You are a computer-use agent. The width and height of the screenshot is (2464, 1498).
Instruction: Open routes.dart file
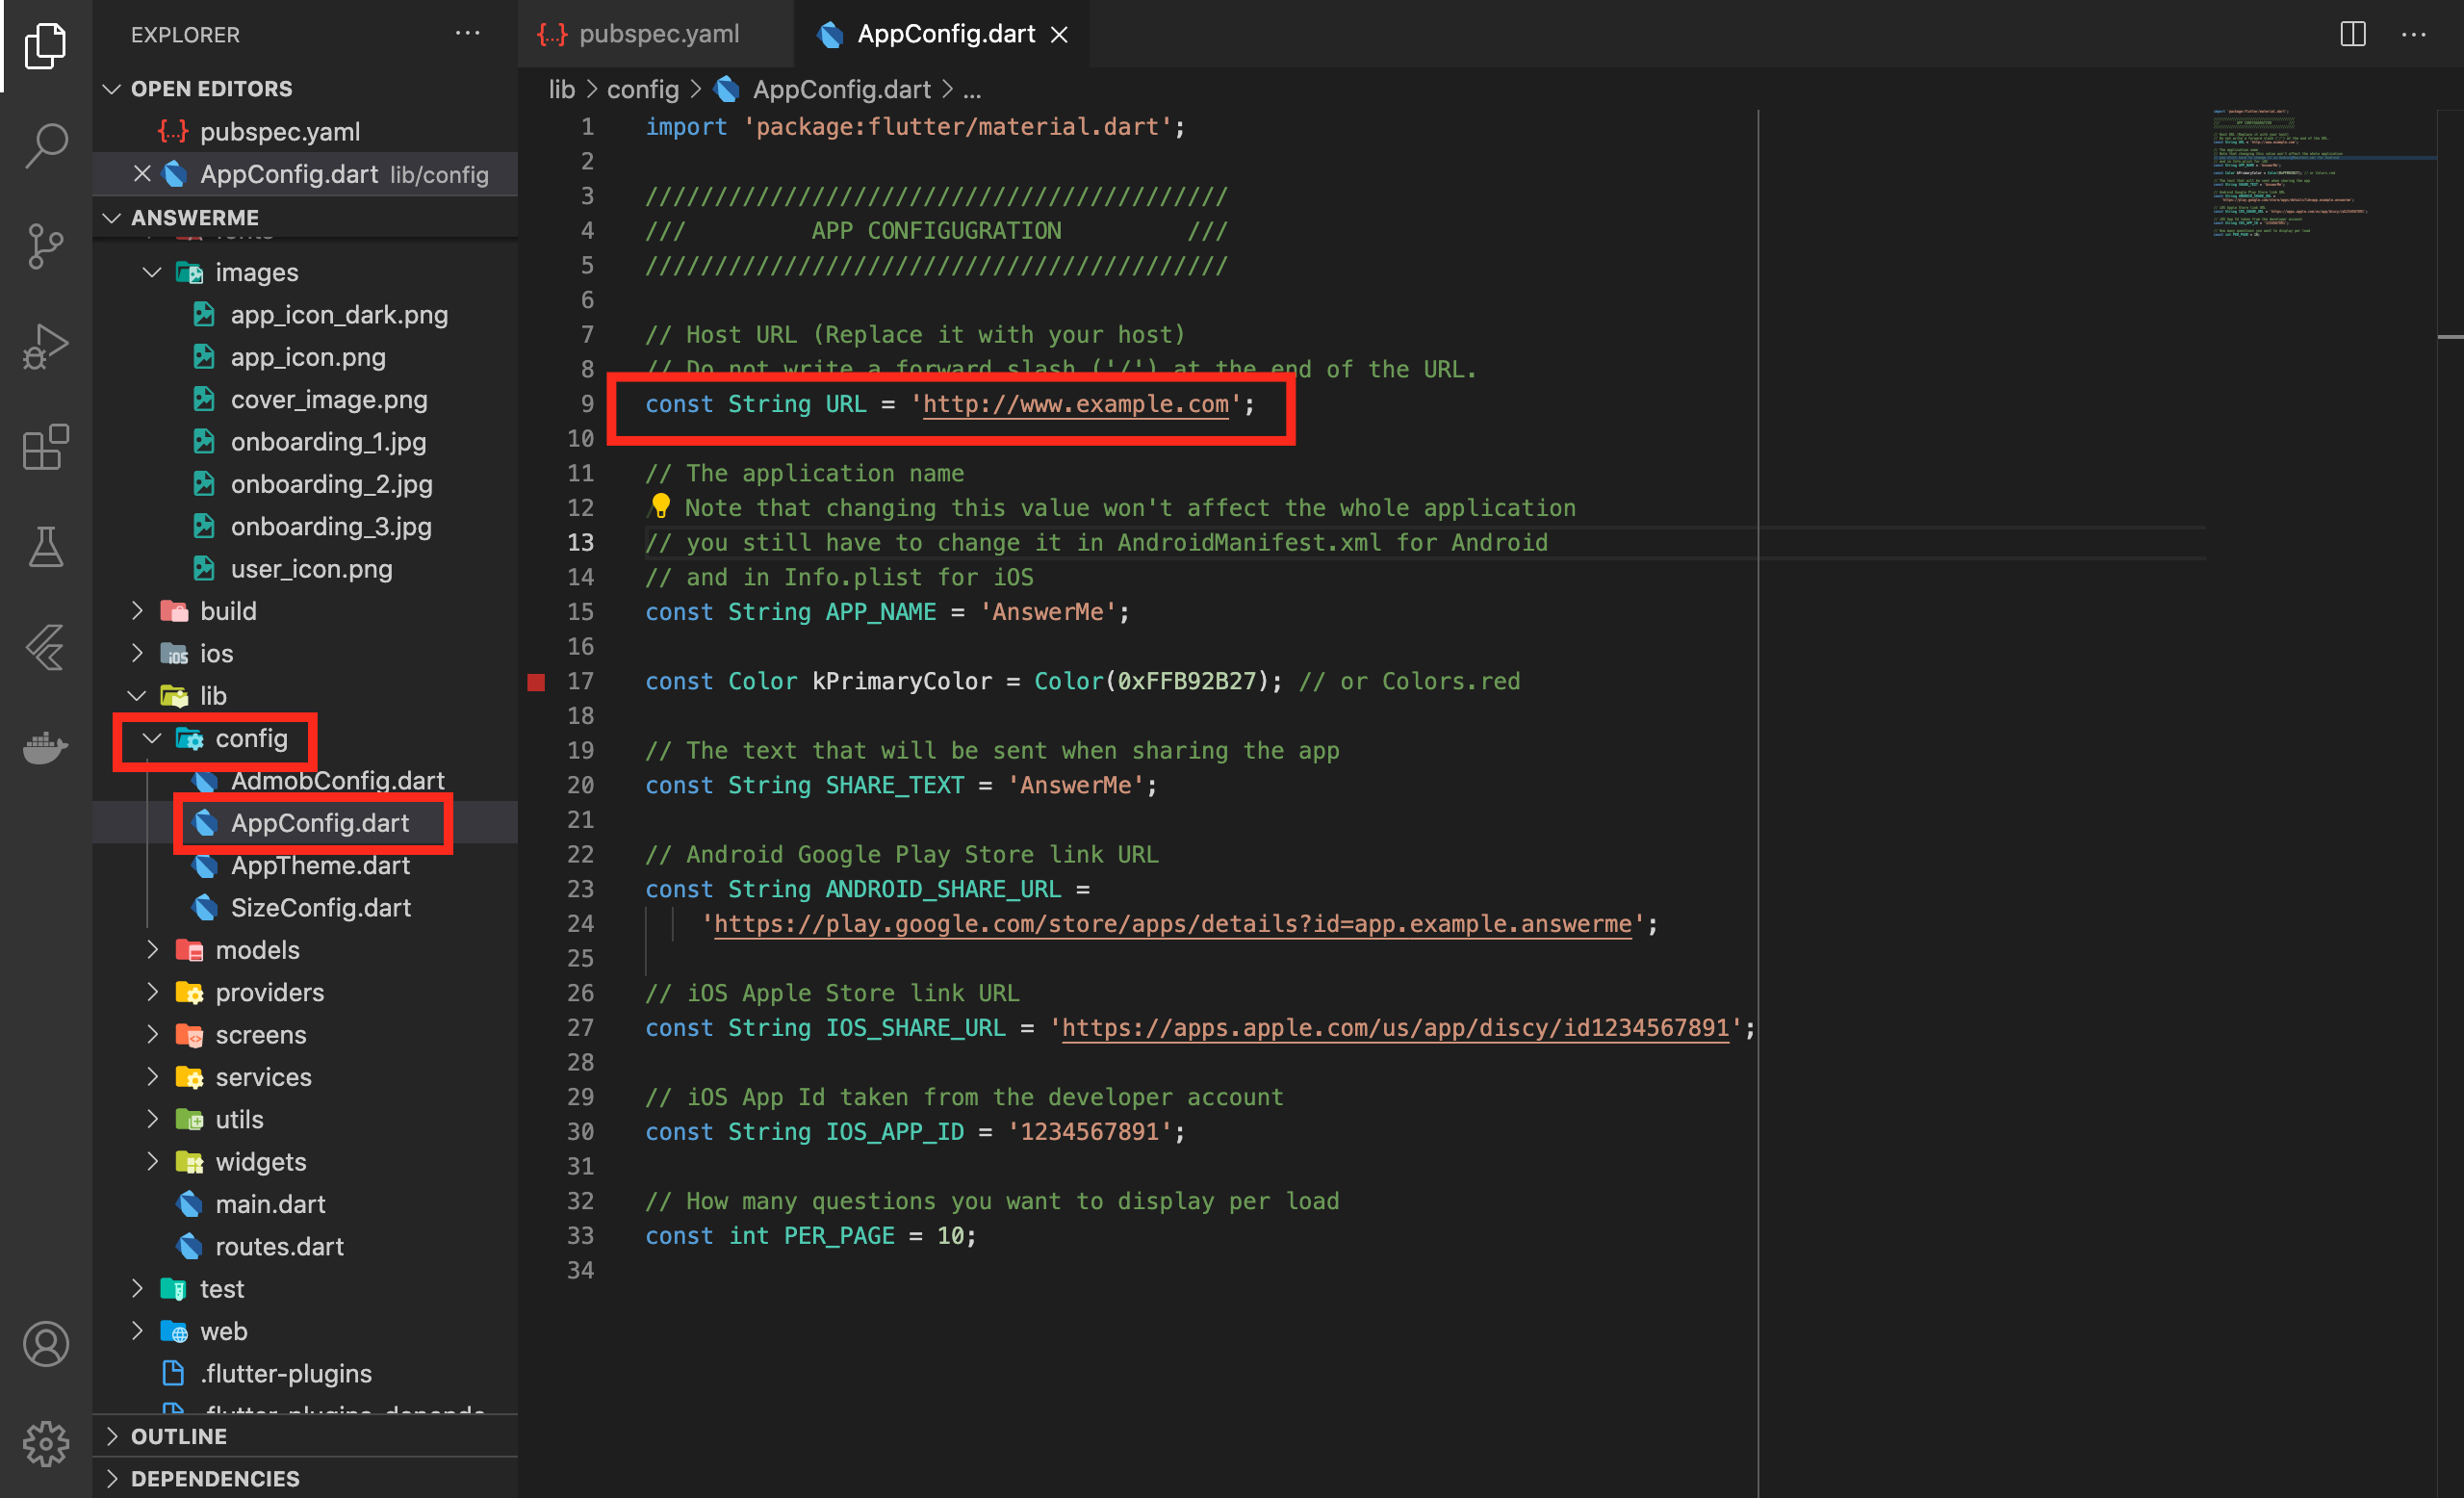(x=305, y=1246)
